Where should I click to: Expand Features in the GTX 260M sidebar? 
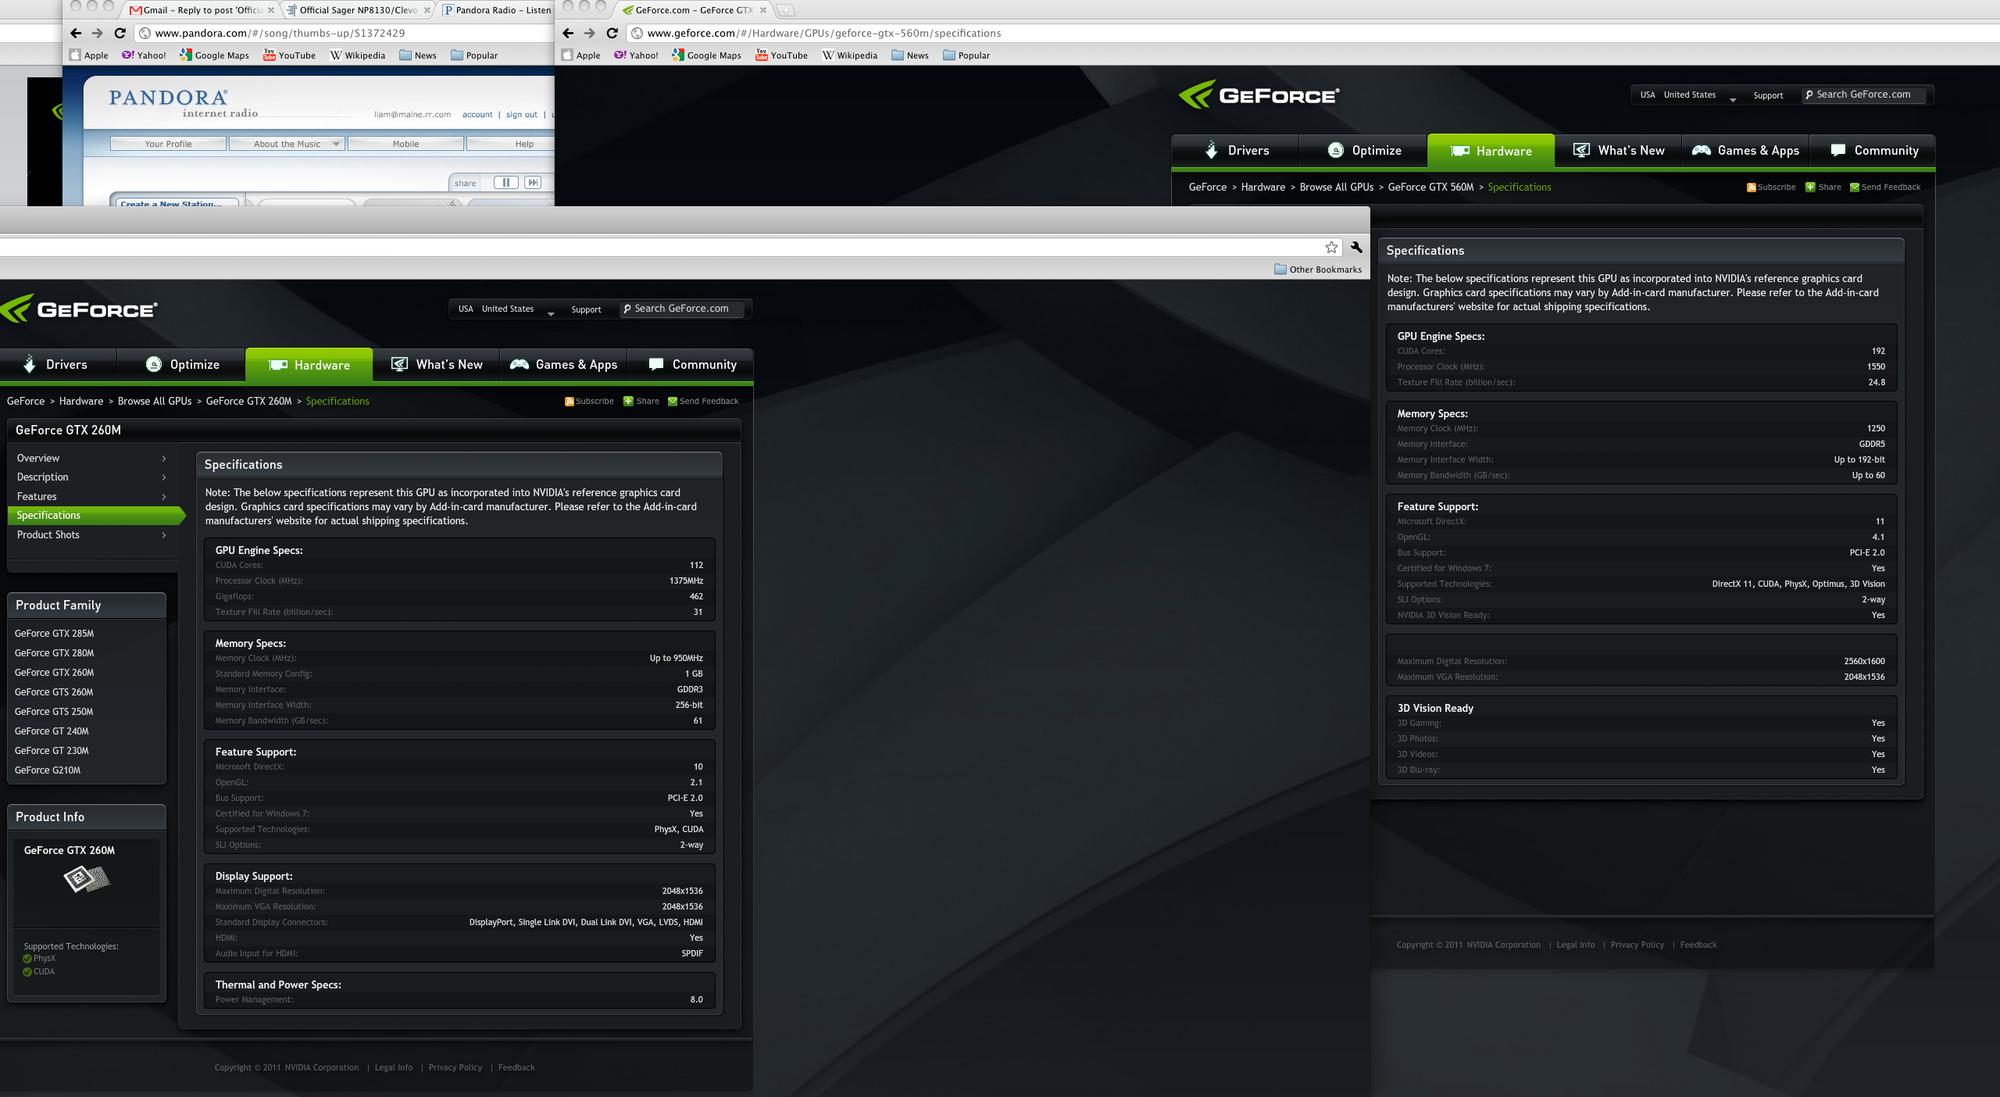point(91,496)
